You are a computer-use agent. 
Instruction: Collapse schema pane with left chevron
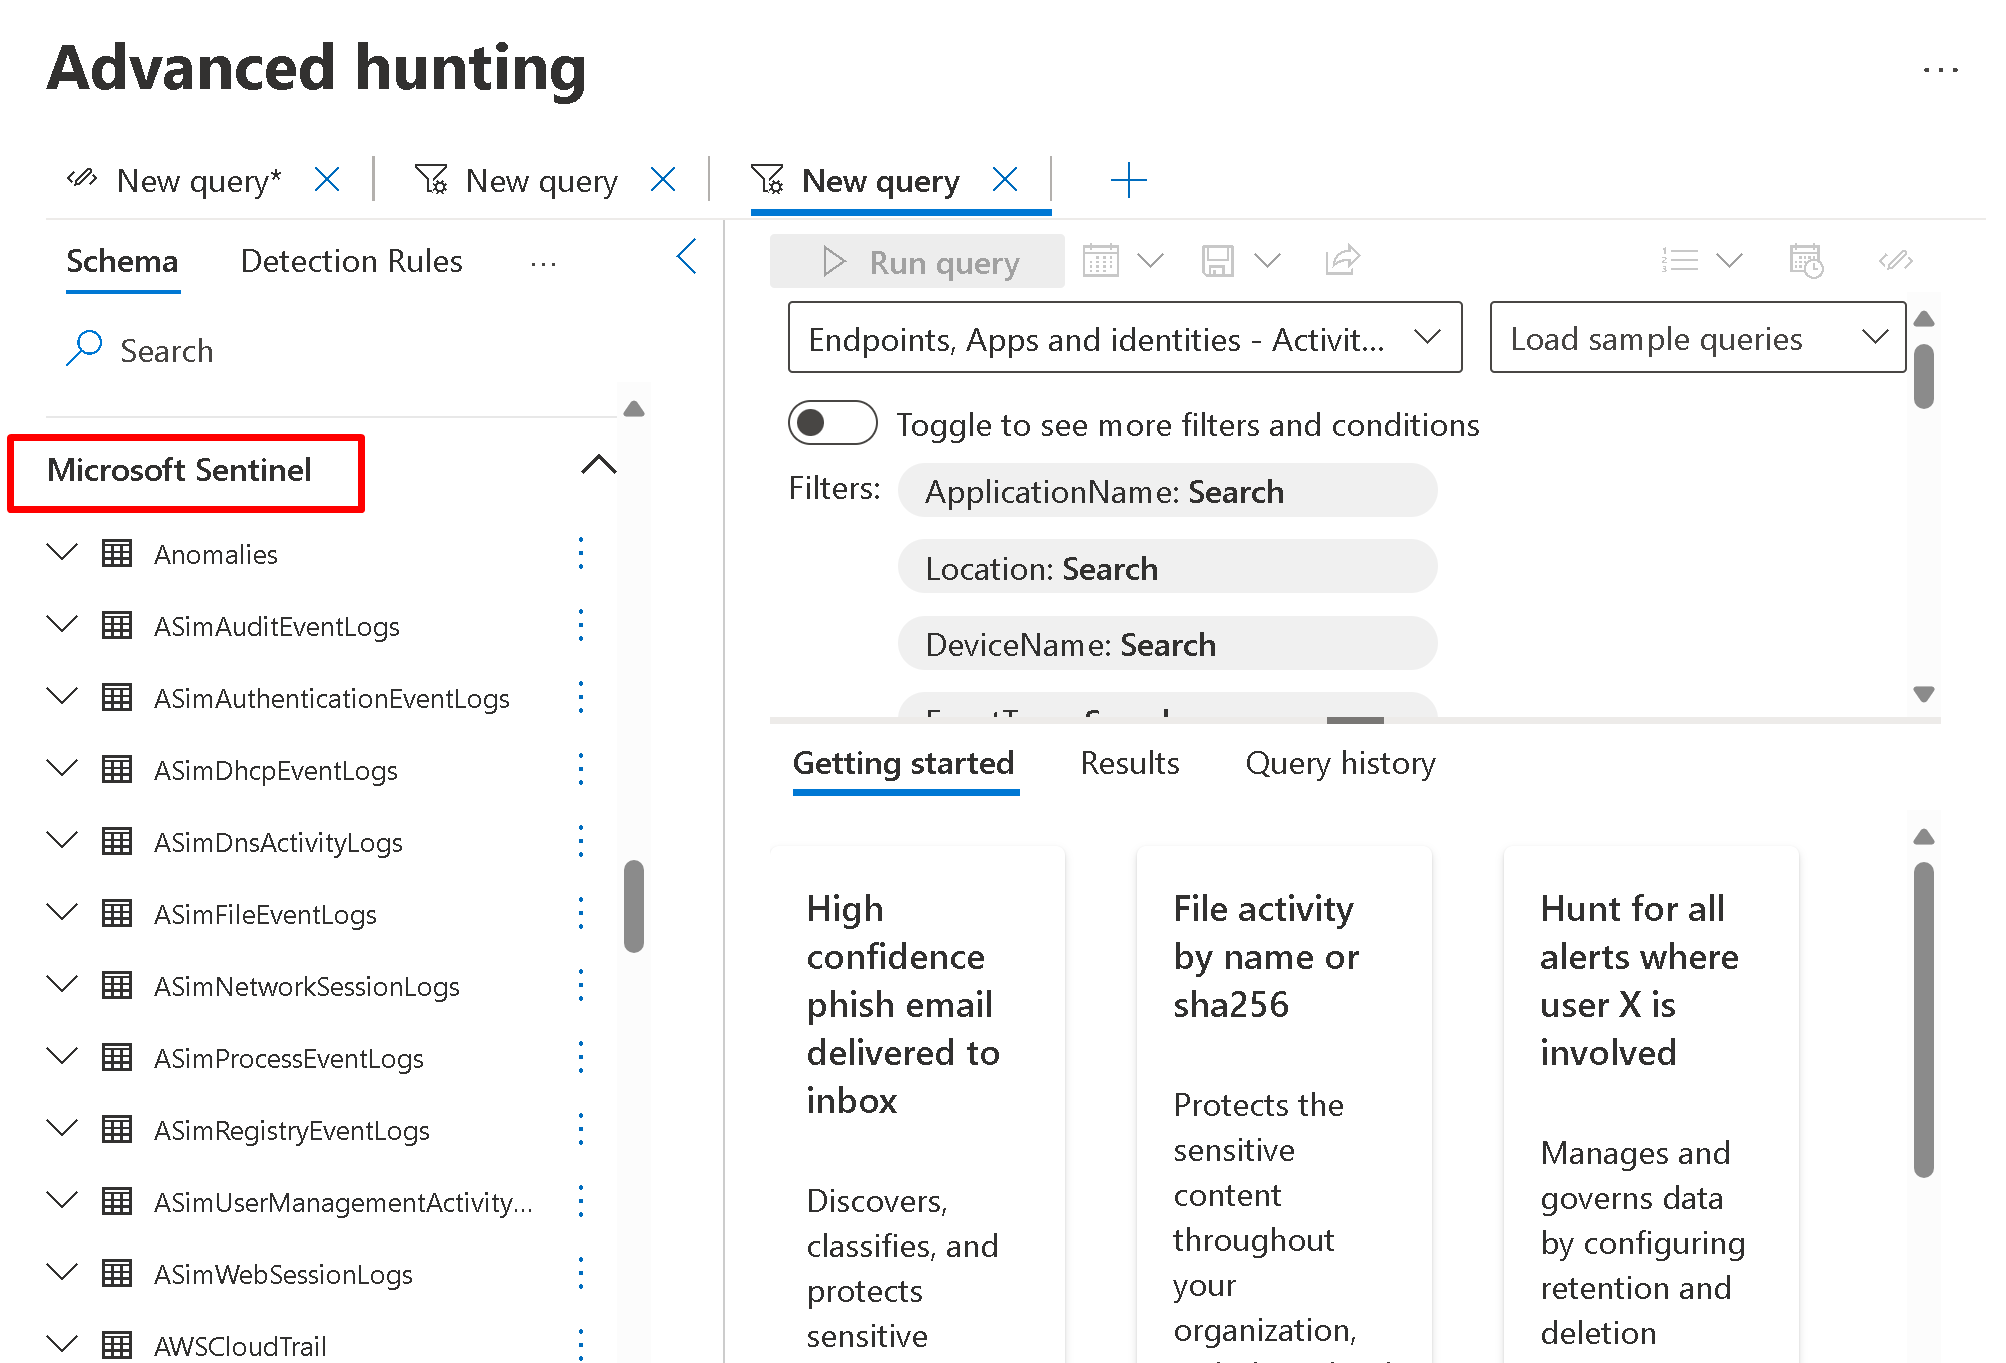click(x=686, y=257)
